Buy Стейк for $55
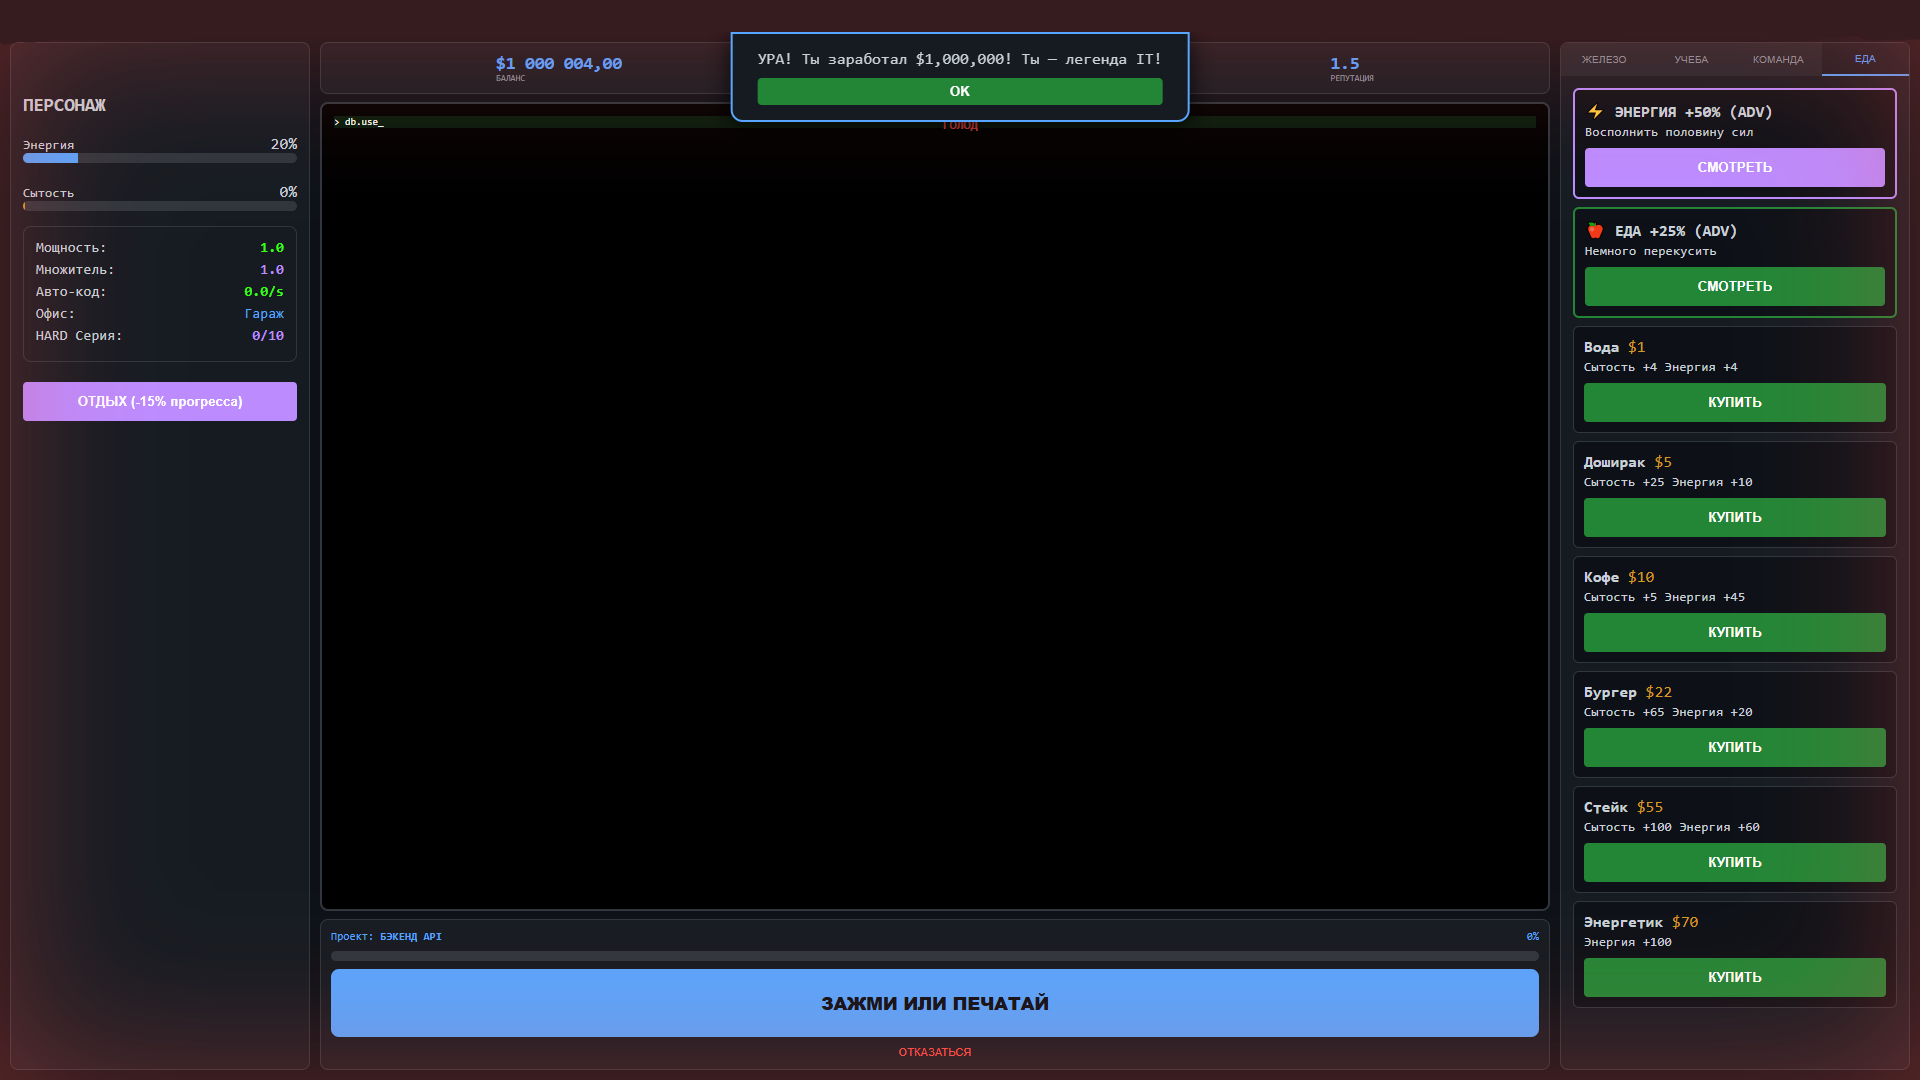Image resolution: width=1920 pixels, height=1080 pixels. (1733, 862)
